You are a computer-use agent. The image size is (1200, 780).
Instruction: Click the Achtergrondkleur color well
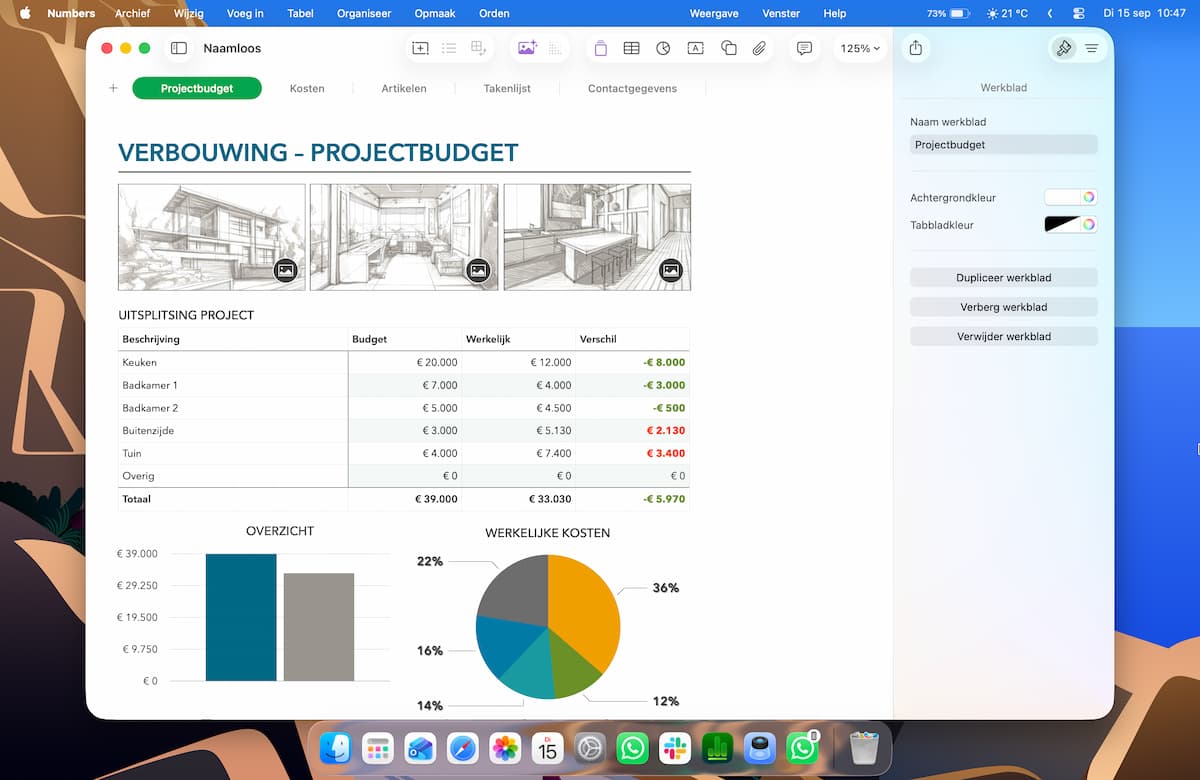click(1063, 197)
